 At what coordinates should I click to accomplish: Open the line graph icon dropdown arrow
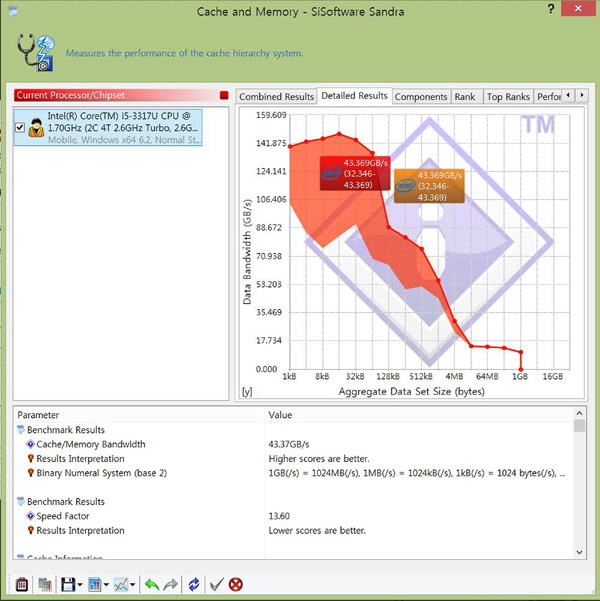pyautogui.click(x=133, y=585)
